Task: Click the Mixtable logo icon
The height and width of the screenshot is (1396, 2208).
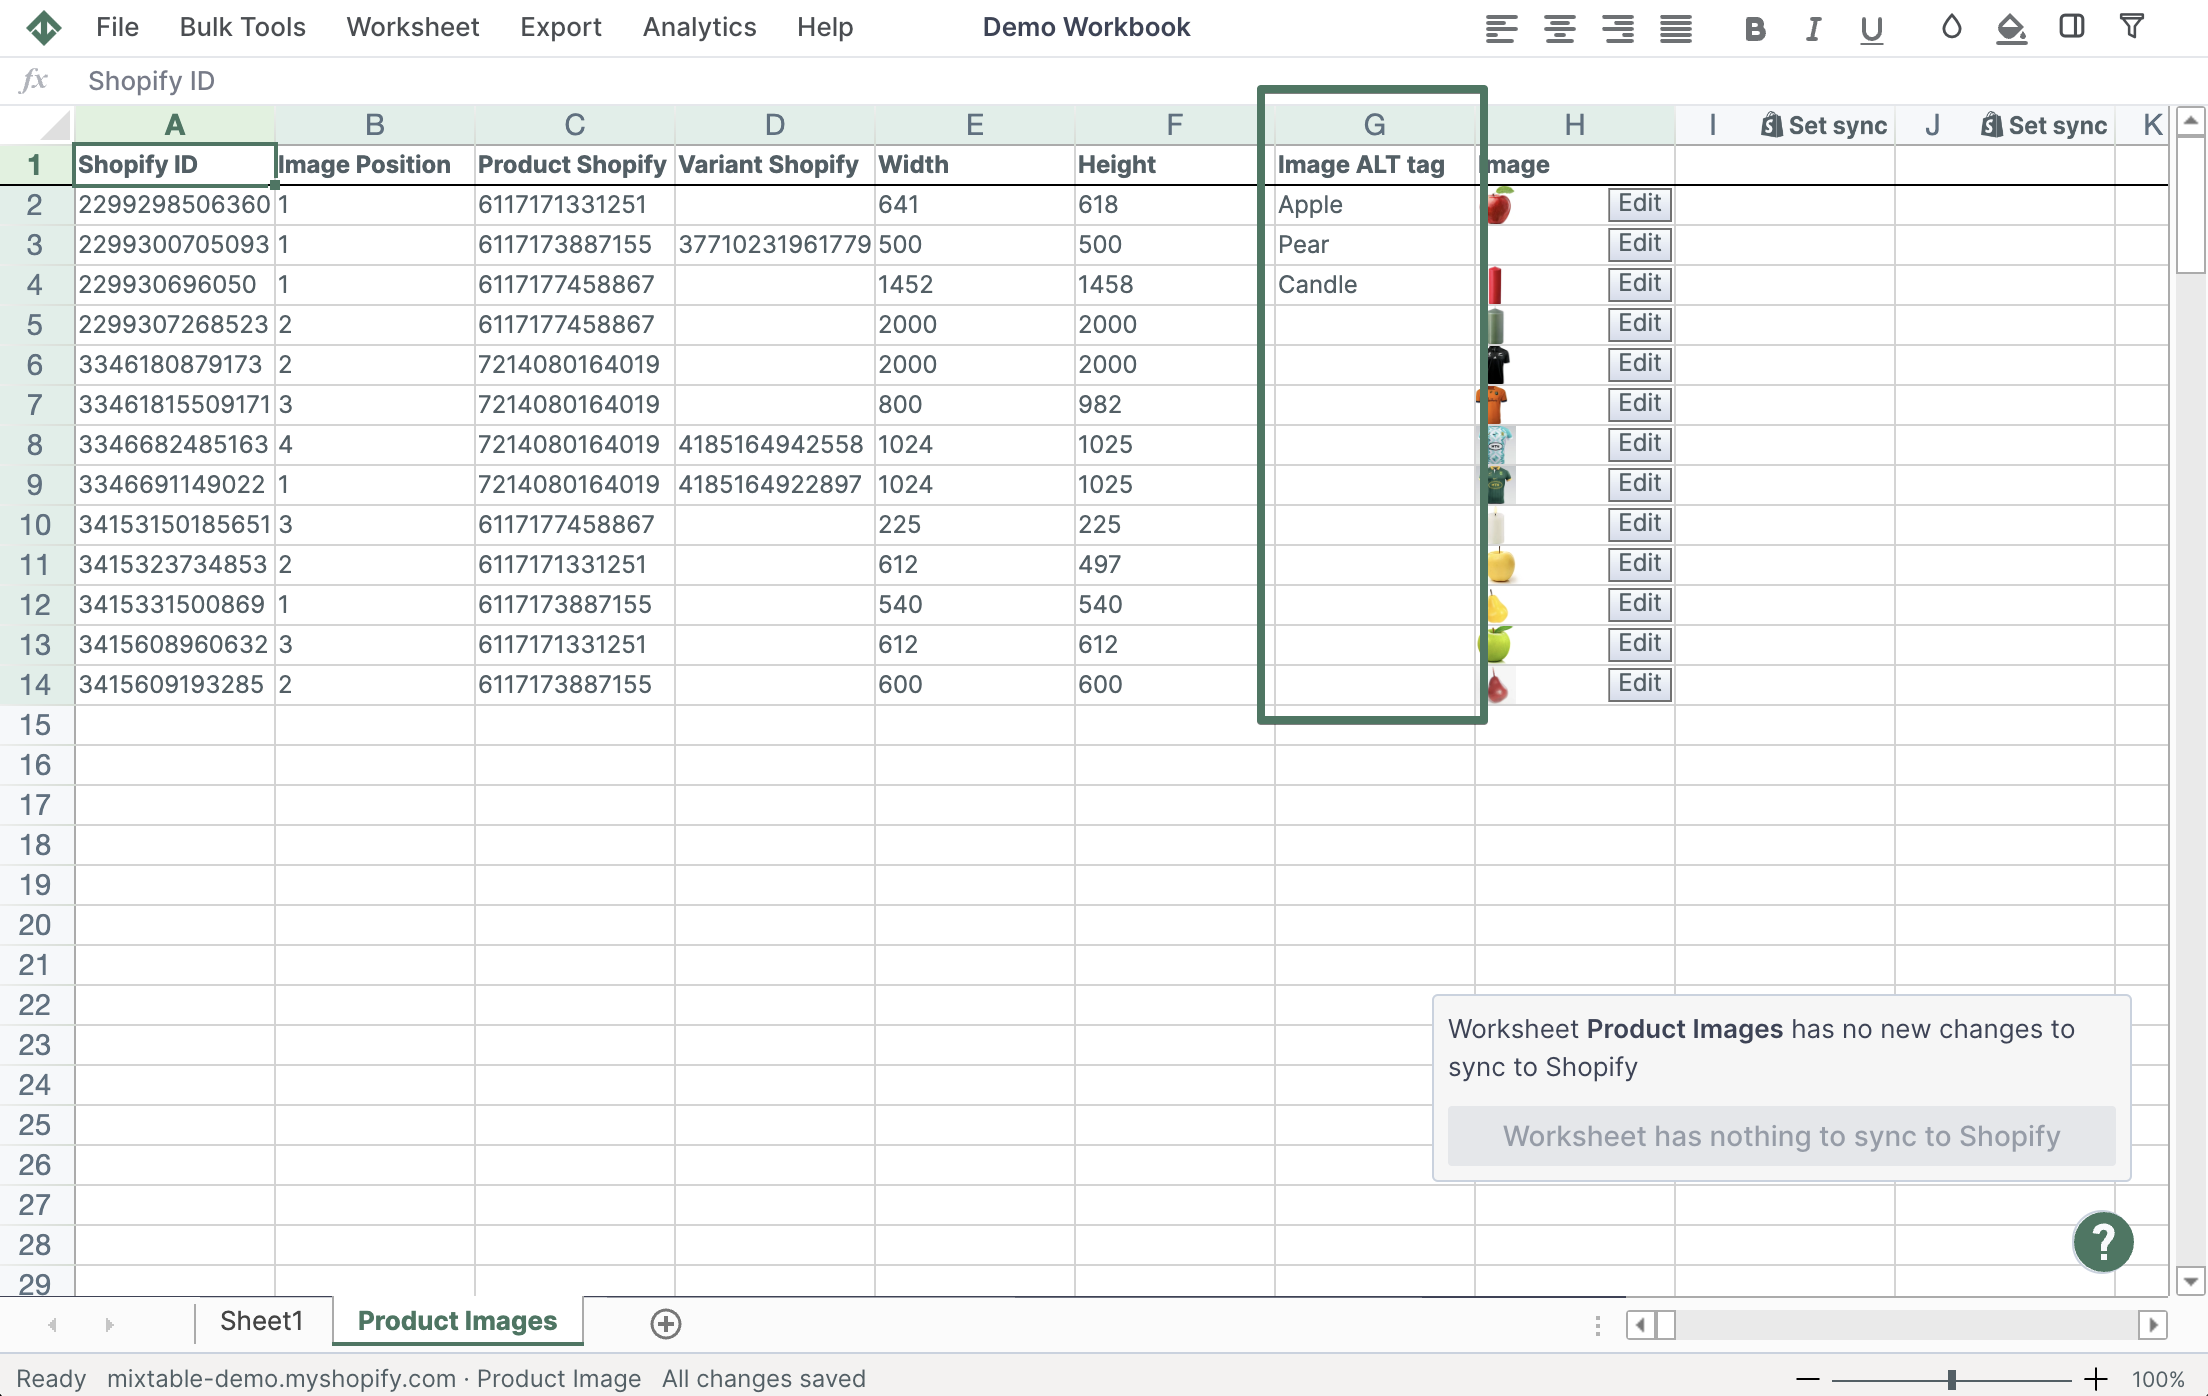Action: [x=44, y=27]
